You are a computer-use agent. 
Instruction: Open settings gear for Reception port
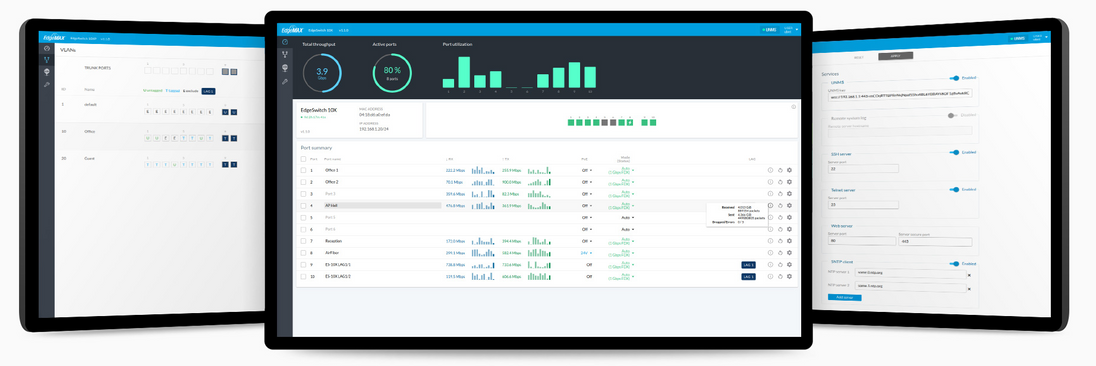point(789,240)
